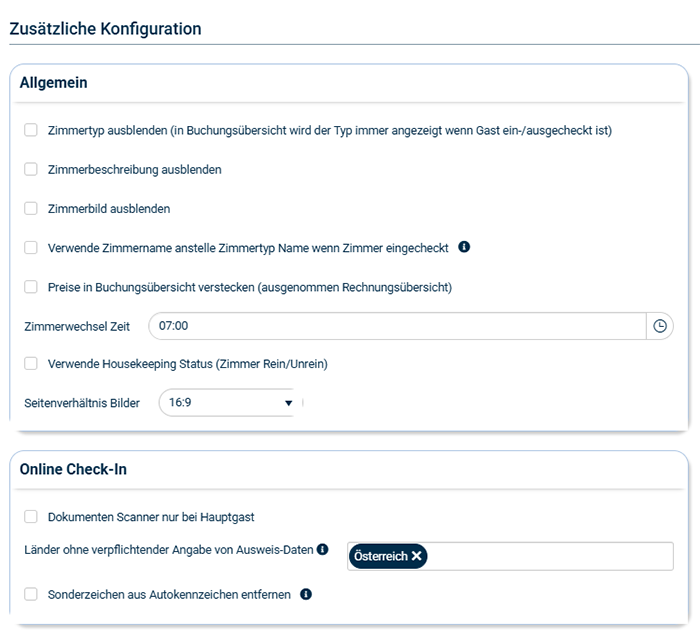Check Dokumenten Scanner nur bei Hauptgast
Viewport: 700px width, 637px height.
pyautogui.click(x=31, y=517)
